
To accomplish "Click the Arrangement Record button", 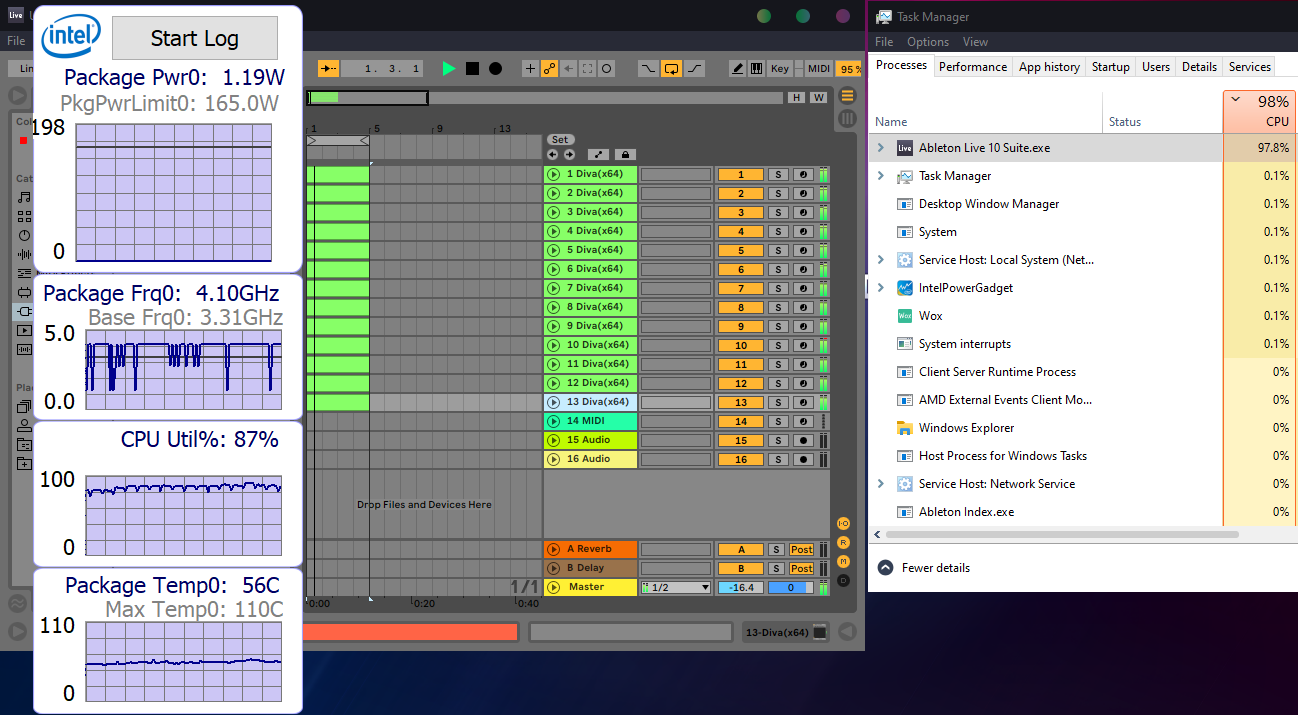I will click(x=495, y=69).
